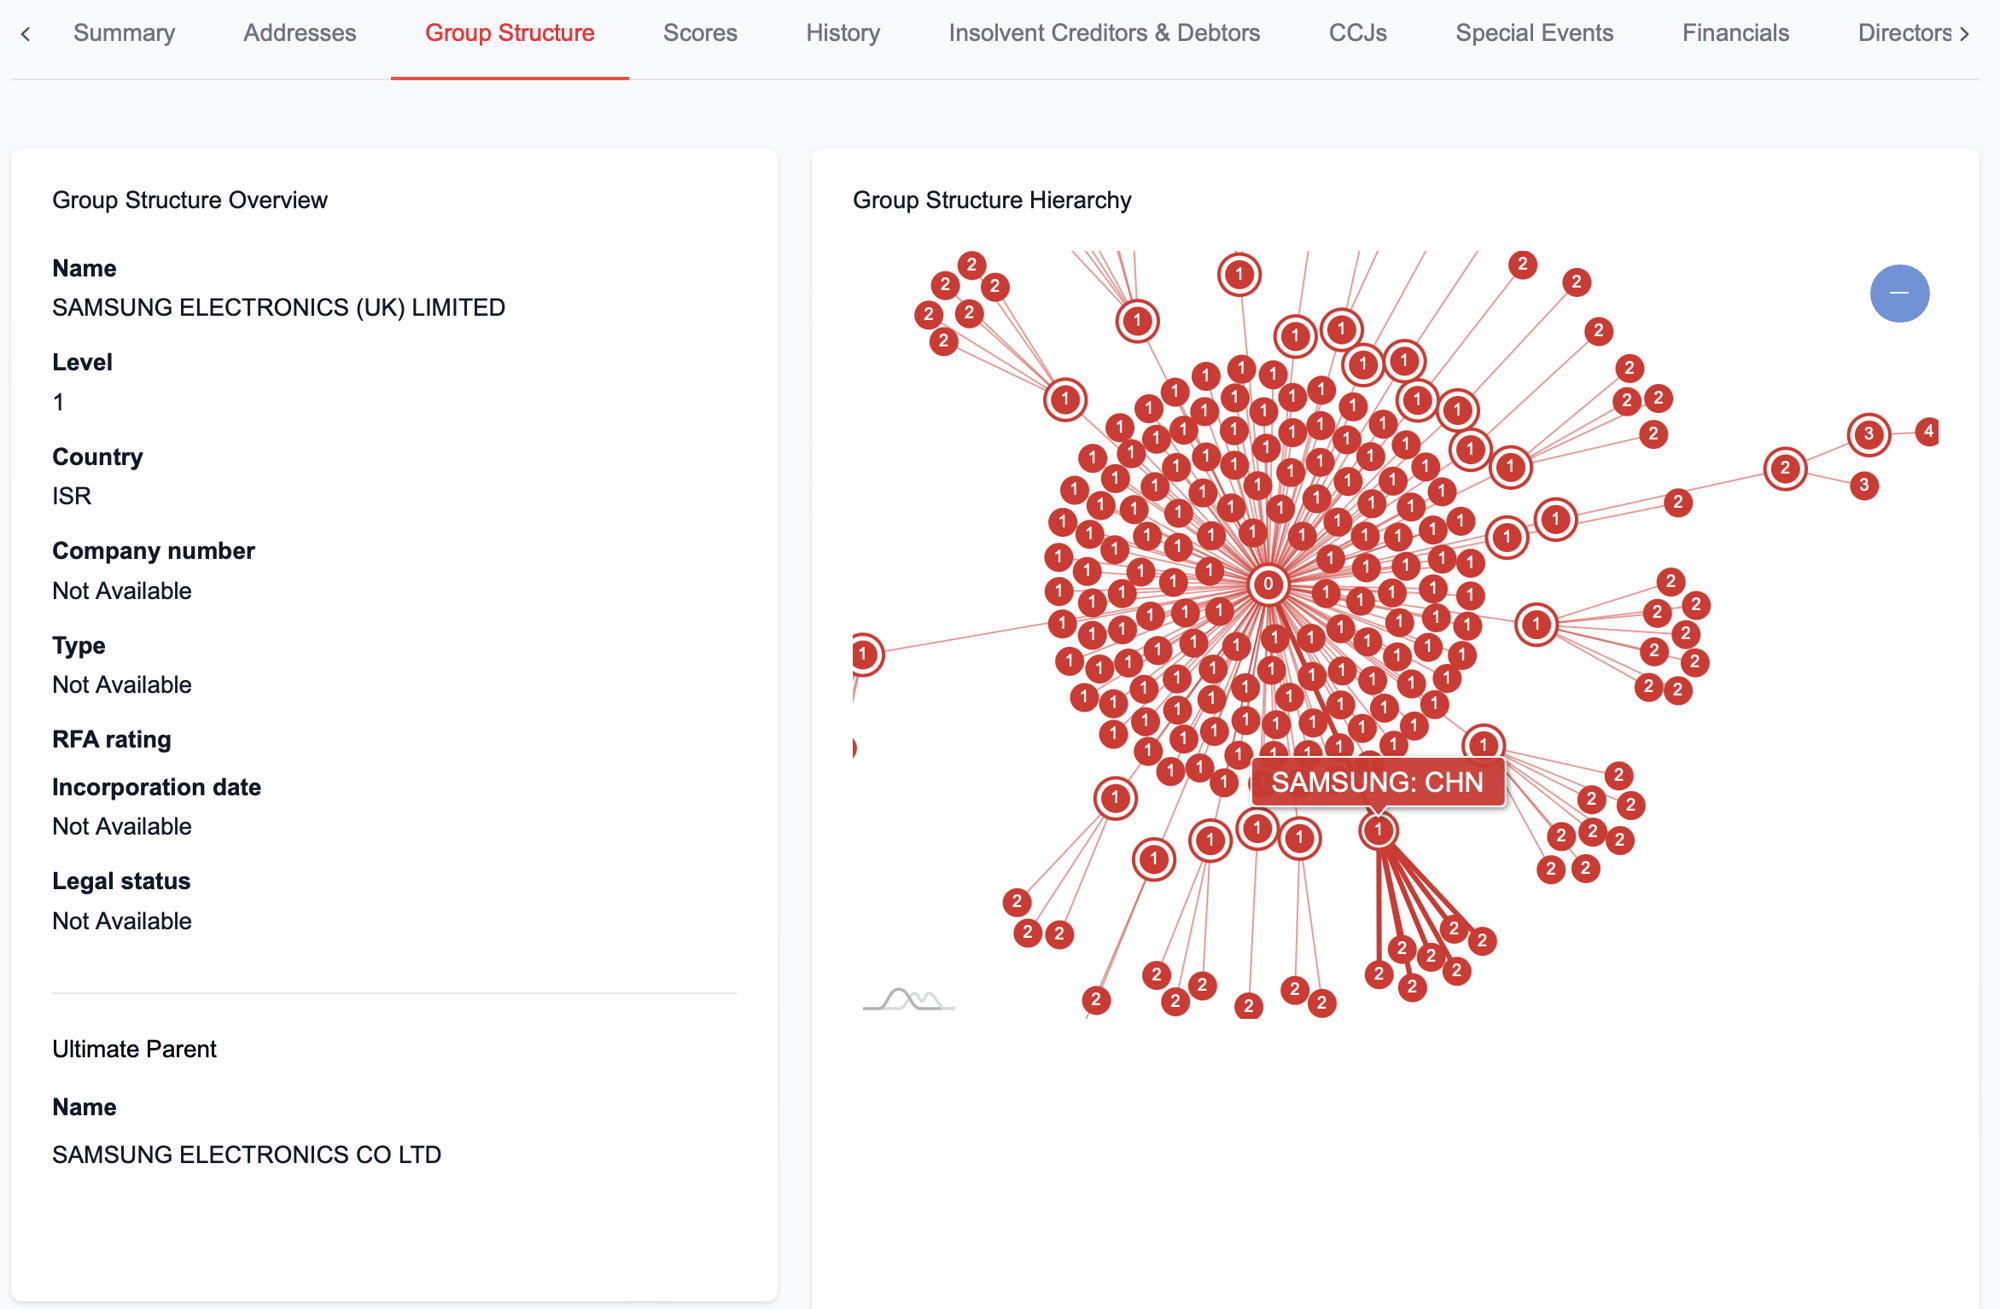This screenshot has height=1309, width=2000.
Task: Open the CCJs tab
Action: click(x=1357, y=33)
